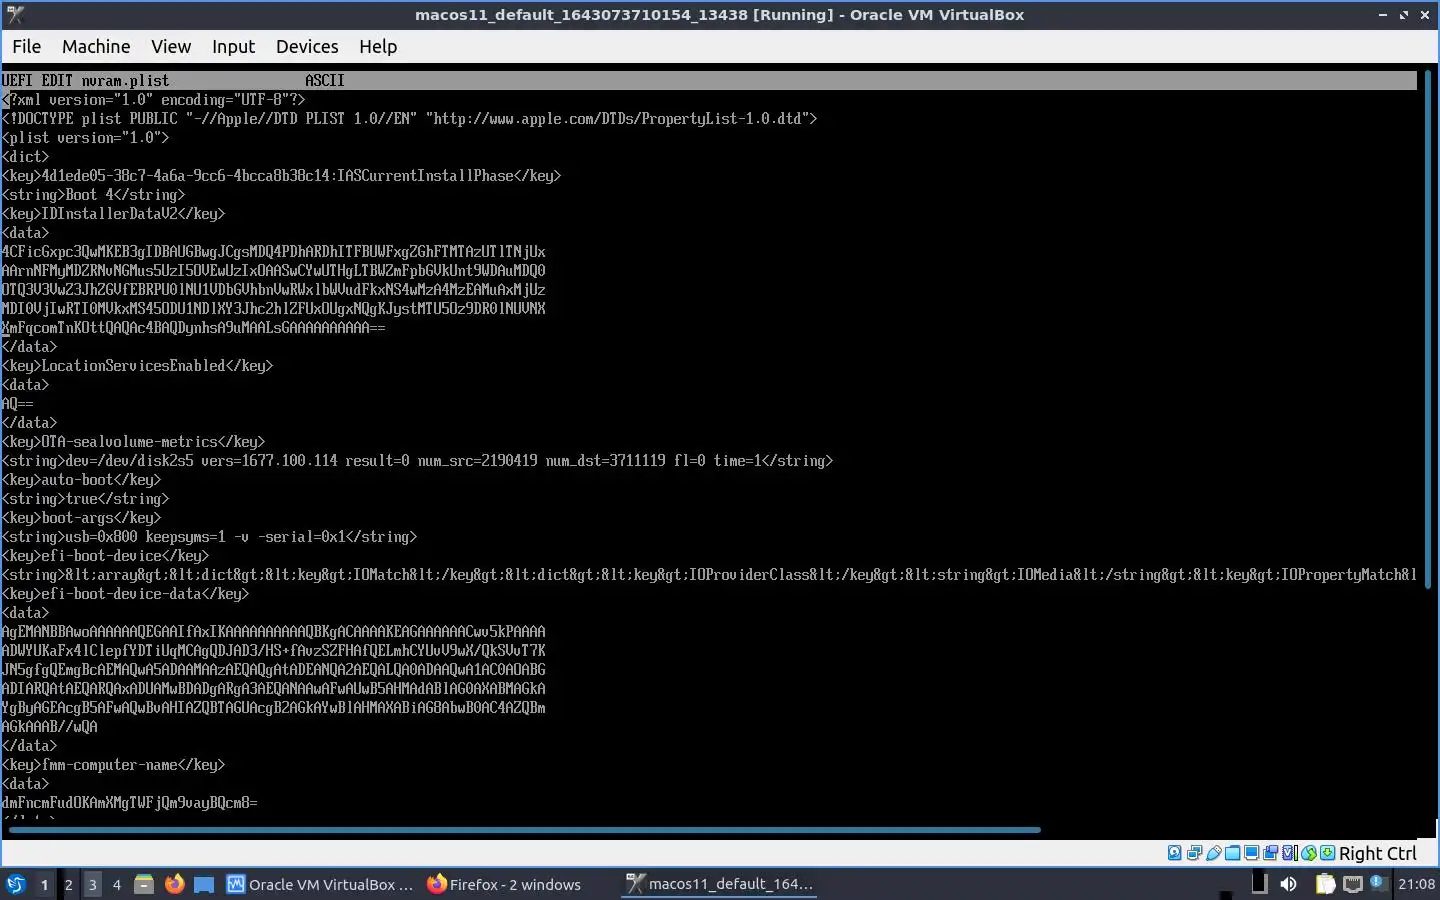The height and width of the screenshot is (900, 1440).
Task: Click the display status icon
Action: [1251, 853]
